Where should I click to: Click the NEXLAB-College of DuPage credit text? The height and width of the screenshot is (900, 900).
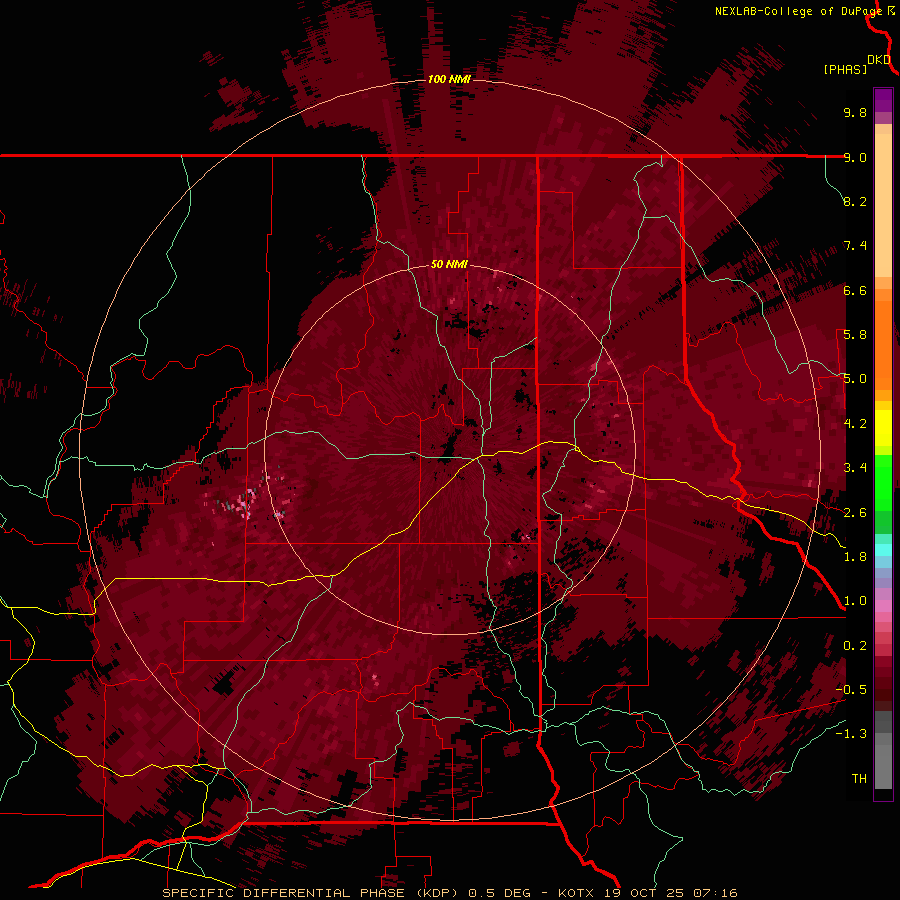pos(798,11)
